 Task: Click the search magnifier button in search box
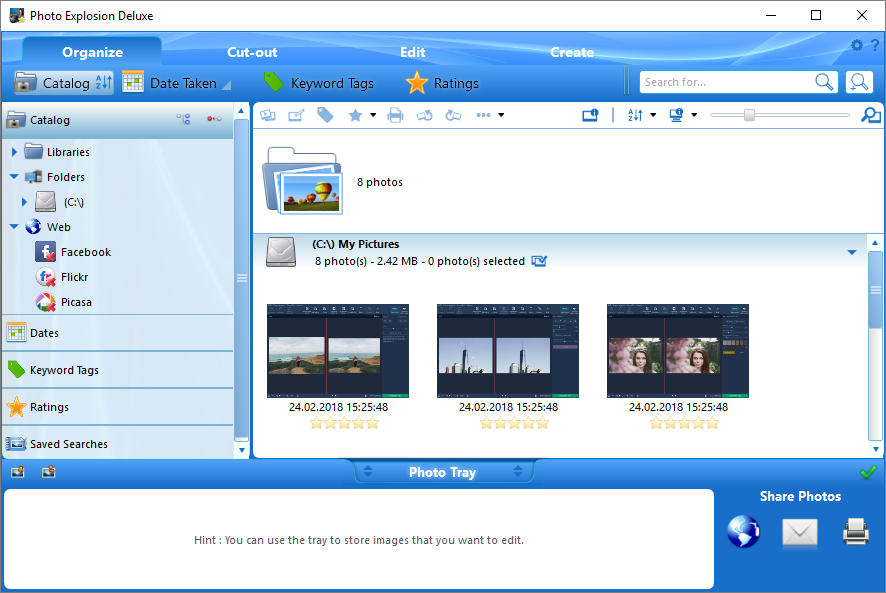click(824, 83)
